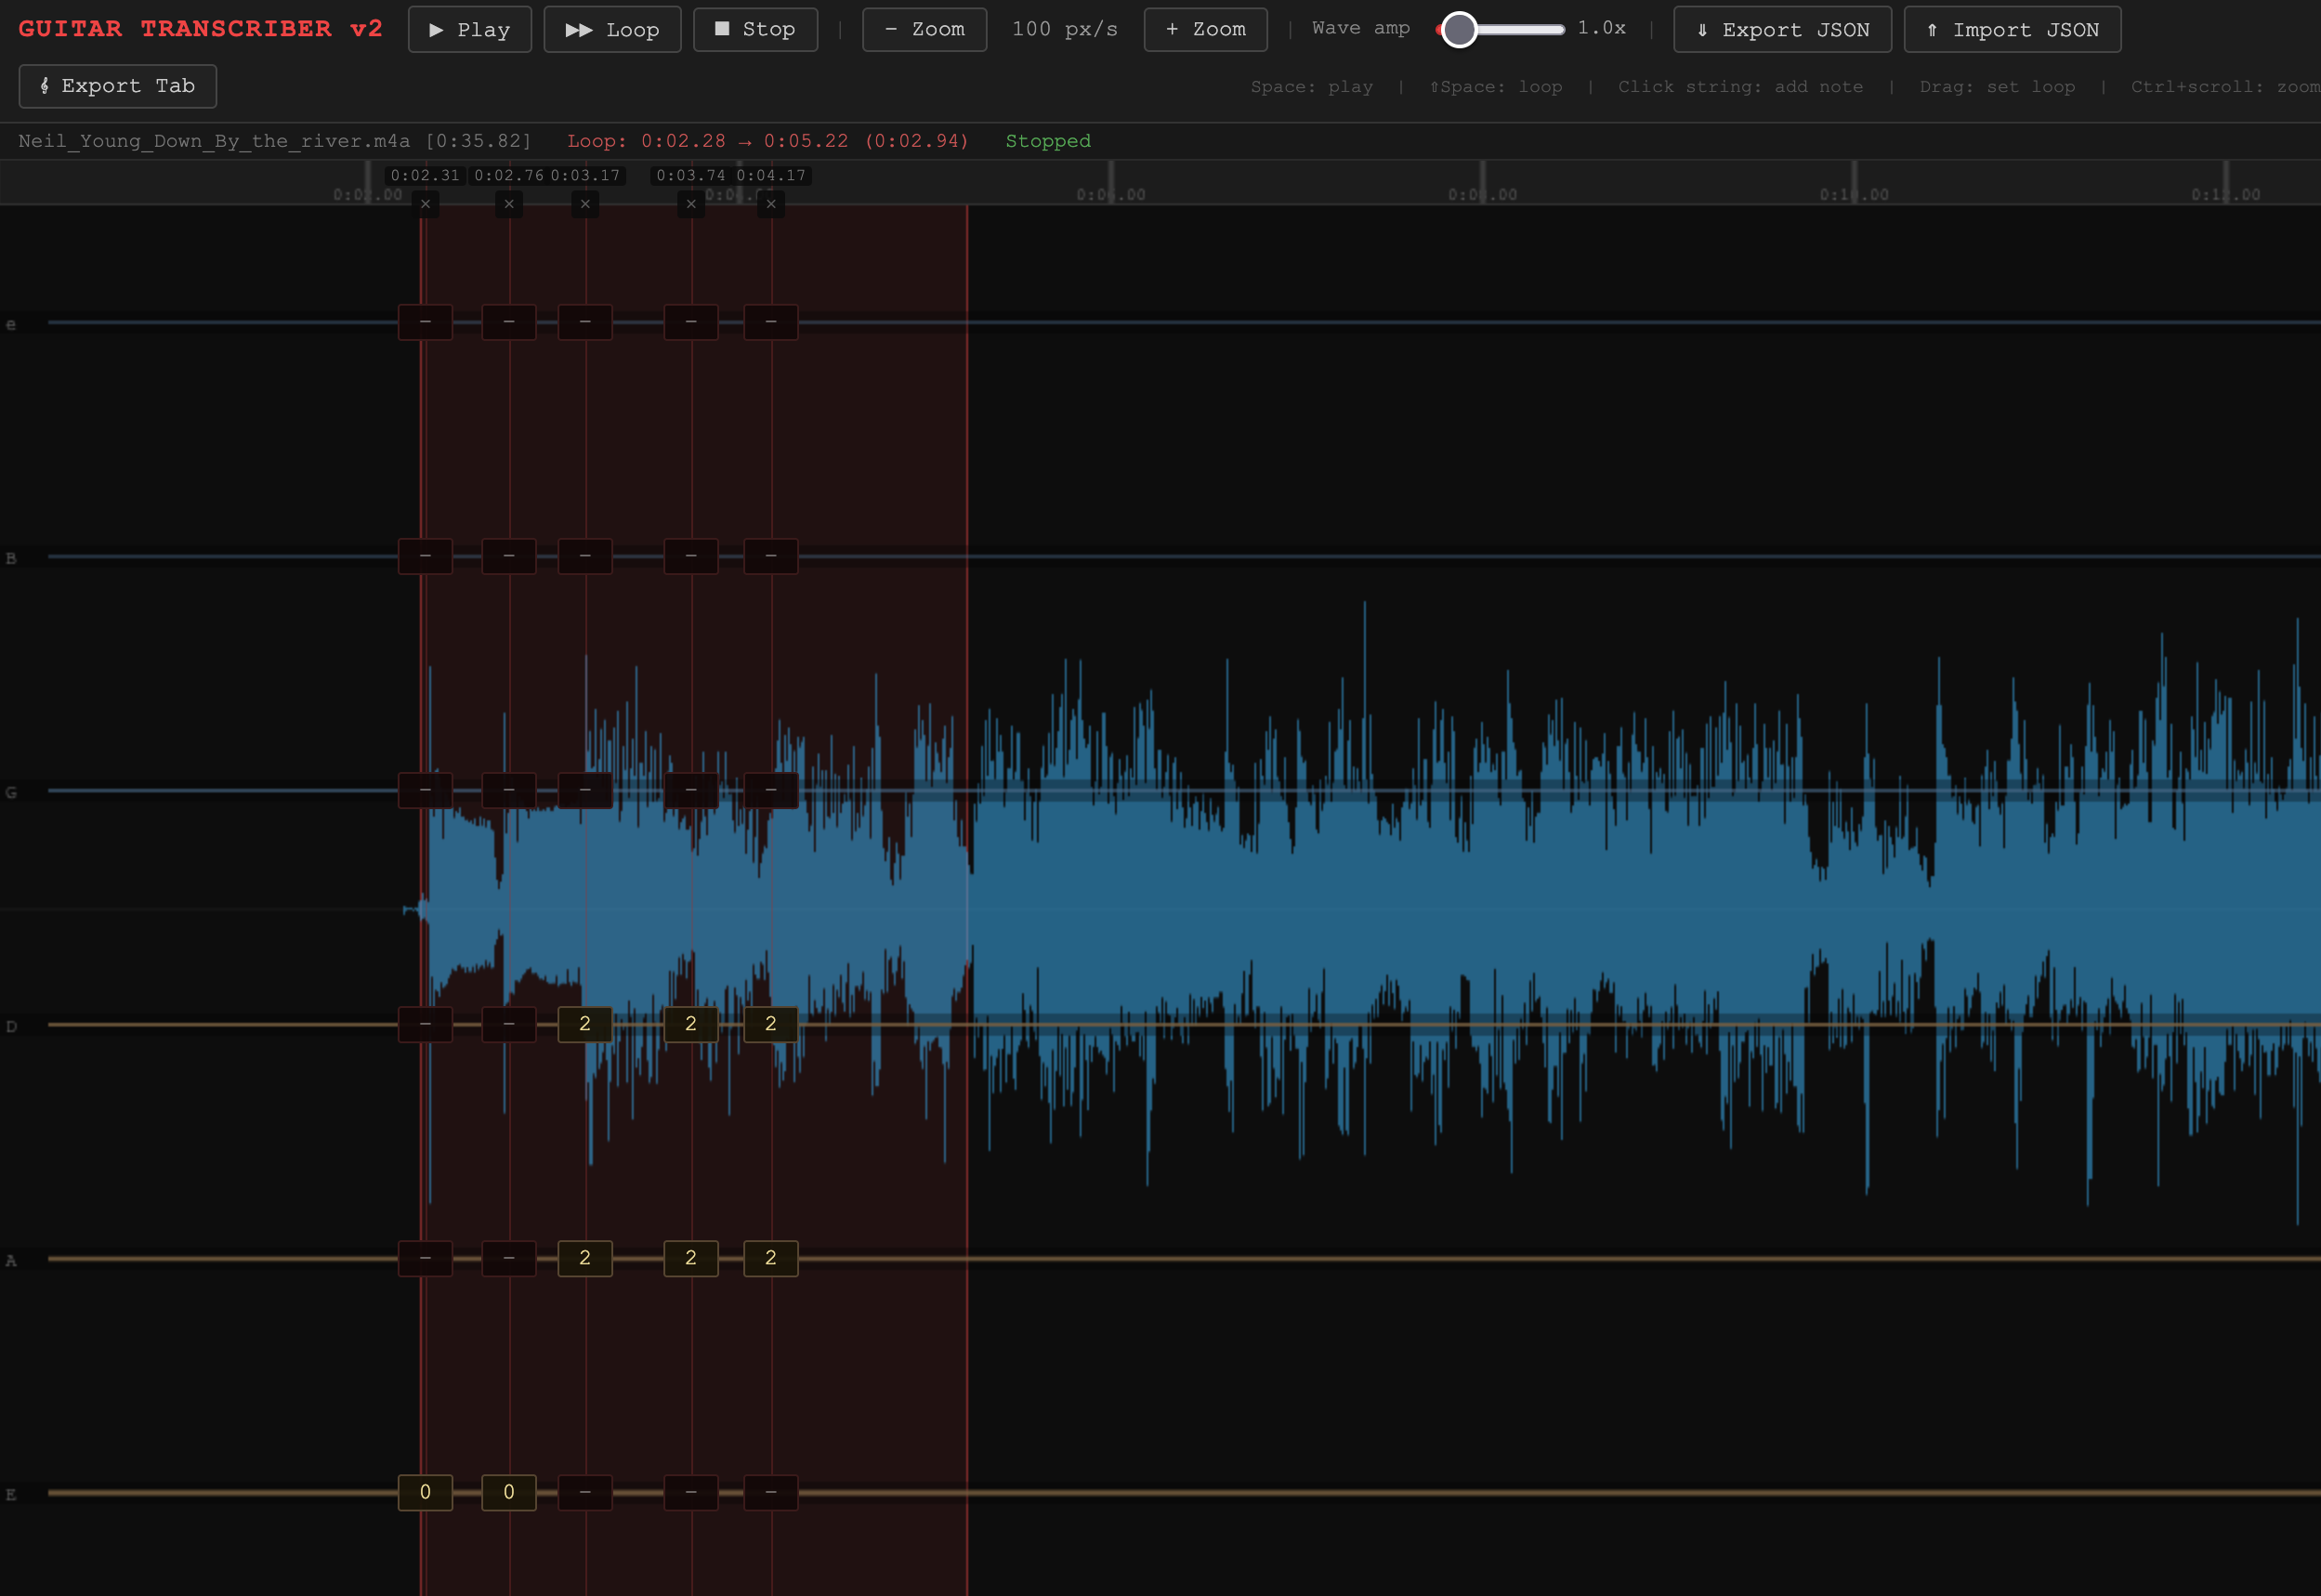Select the 0:04.17 timestamp label
This screenshot has width=2321, height=1596.
pos(771,176)
